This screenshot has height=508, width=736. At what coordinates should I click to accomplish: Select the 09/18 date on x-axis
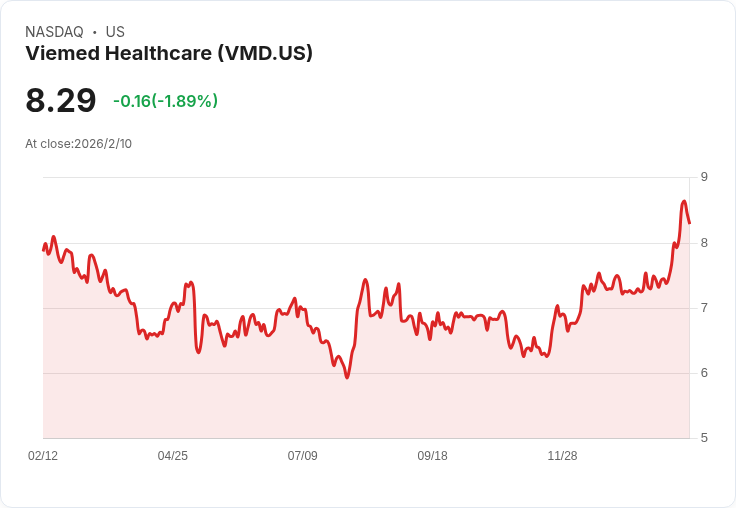point(432,455)
